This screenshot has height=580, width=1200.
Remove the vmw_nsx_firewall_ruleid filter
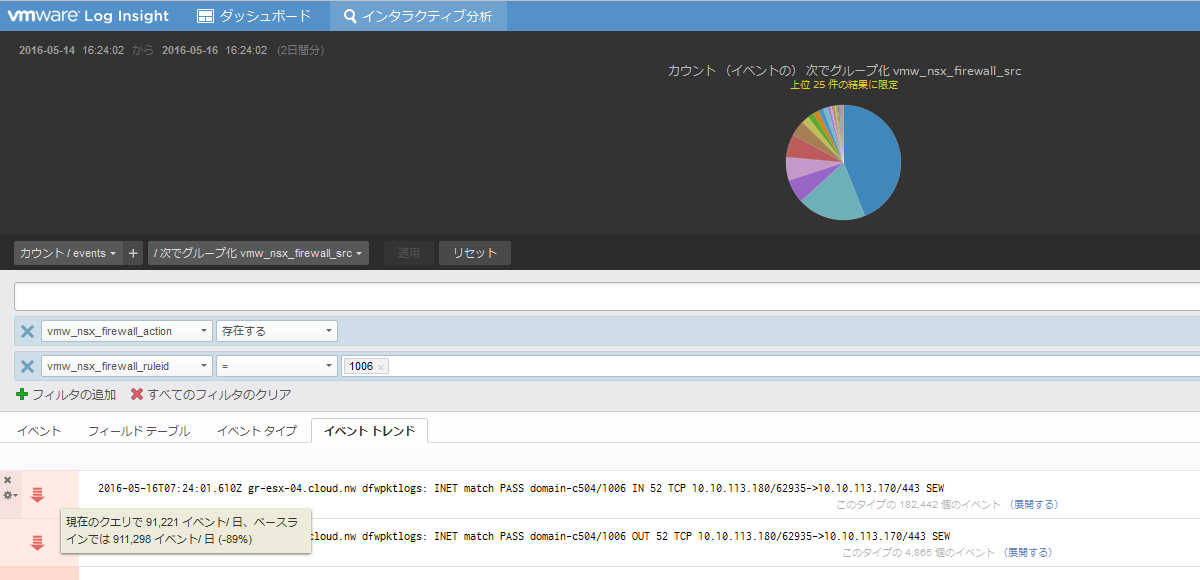point(27,366)
